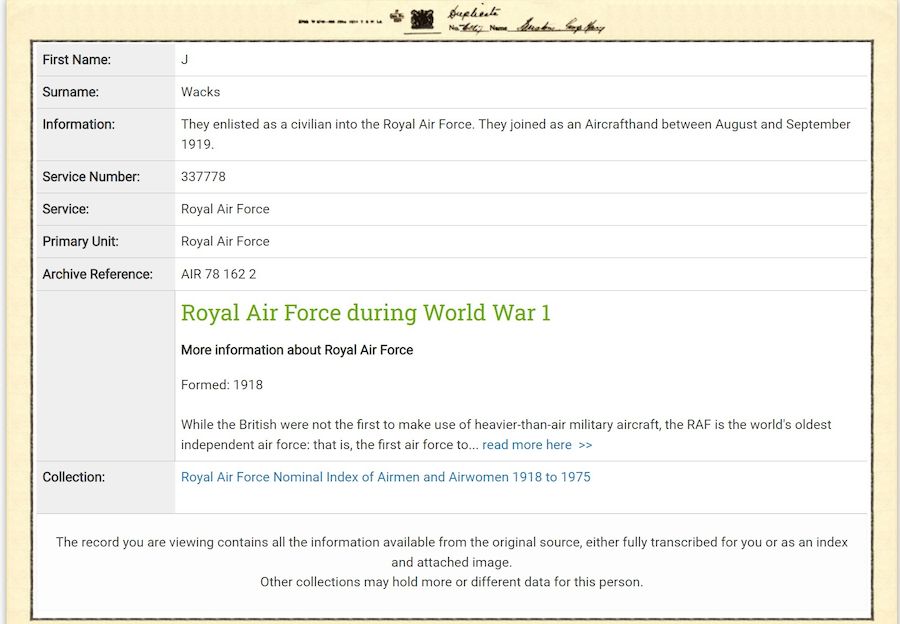Click the Service value 'Royal Air Force'
Image resolution: width=900 pixels, height=624 pixels.
pos(225,209)
